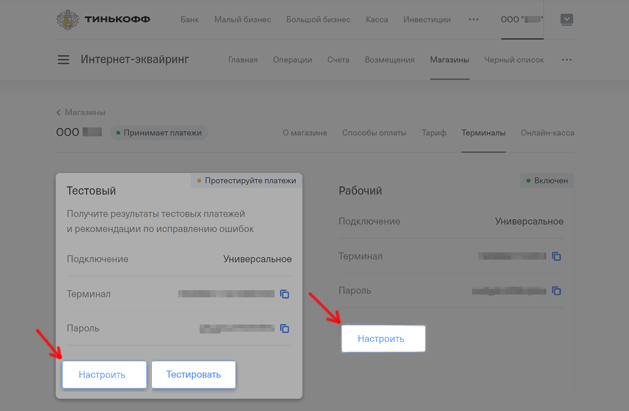
Task: Expand the account dropdown arrow at top right
Action: pyautogui.click(x=566, y=19)
